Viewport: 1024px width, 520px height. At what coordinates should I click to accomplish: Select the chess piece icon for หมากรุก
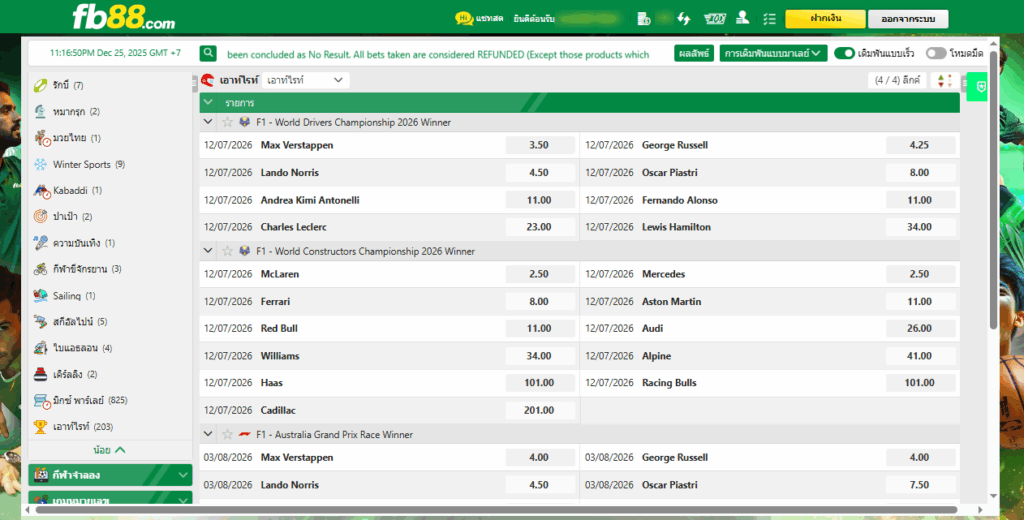coord(40,111)
